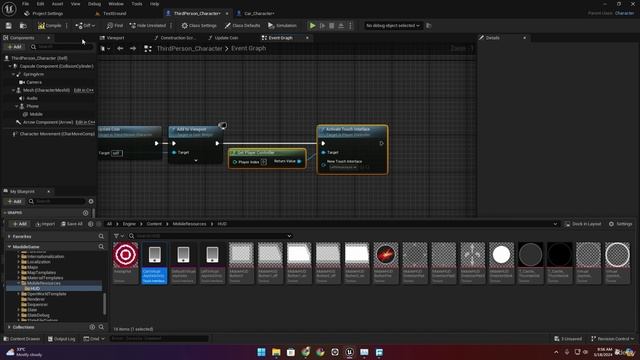Image resolution: width=640 pixels, height=360 pixels.
Task: Select the Camera component
Action: click(x=34, y=82)
